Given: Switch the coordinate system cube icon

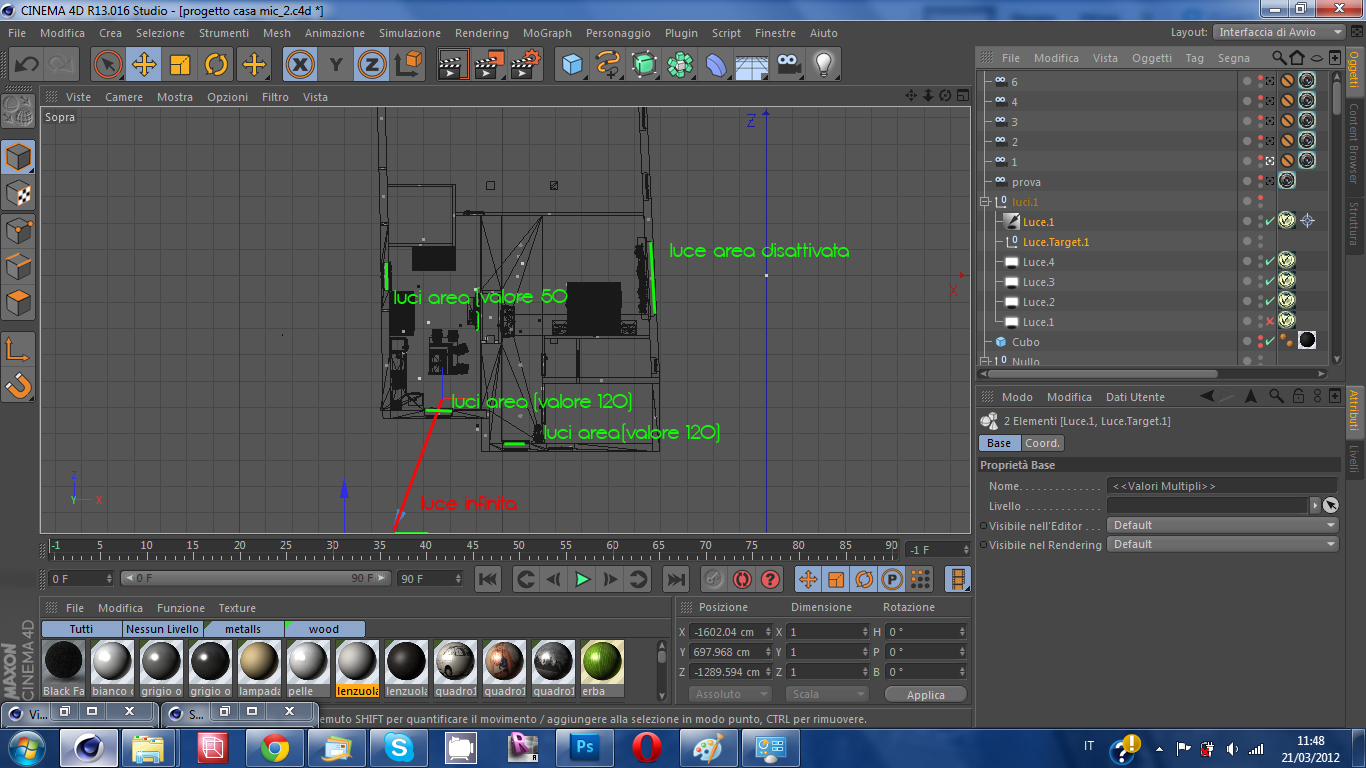Looking at the screenshot, I should [x=408, y=66].
